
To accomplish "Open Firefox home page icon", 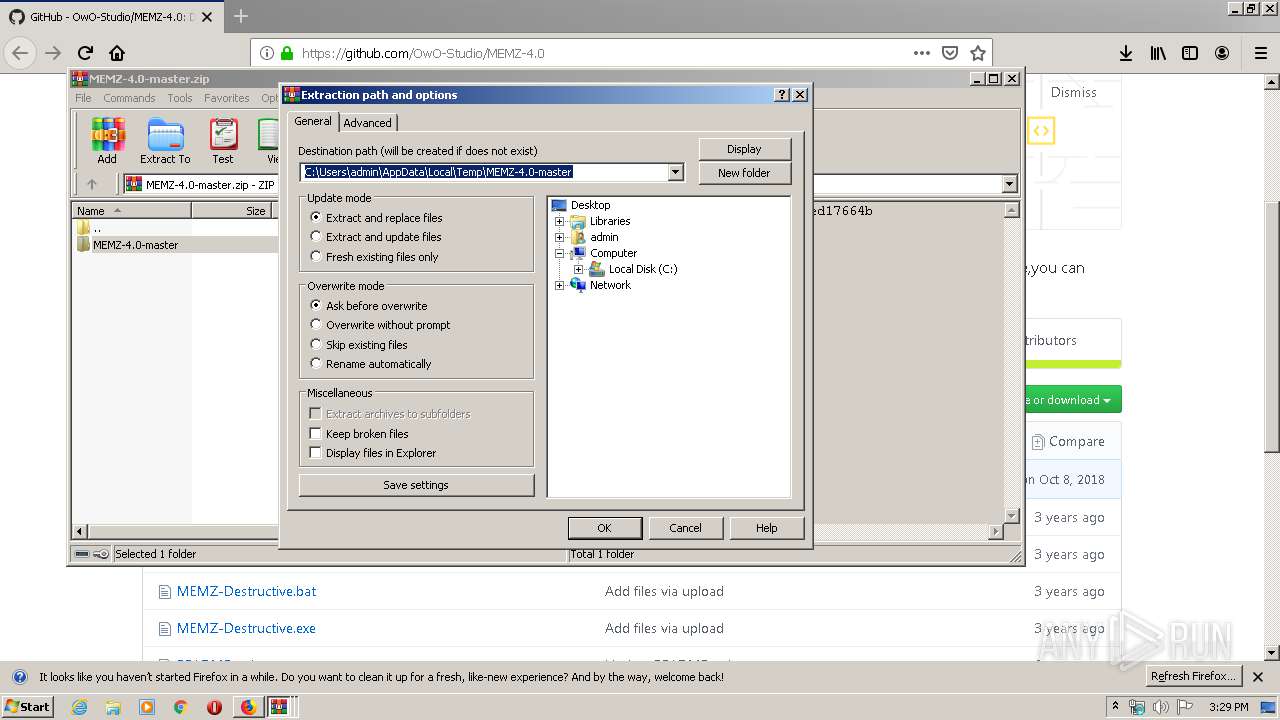I will 117,53.
